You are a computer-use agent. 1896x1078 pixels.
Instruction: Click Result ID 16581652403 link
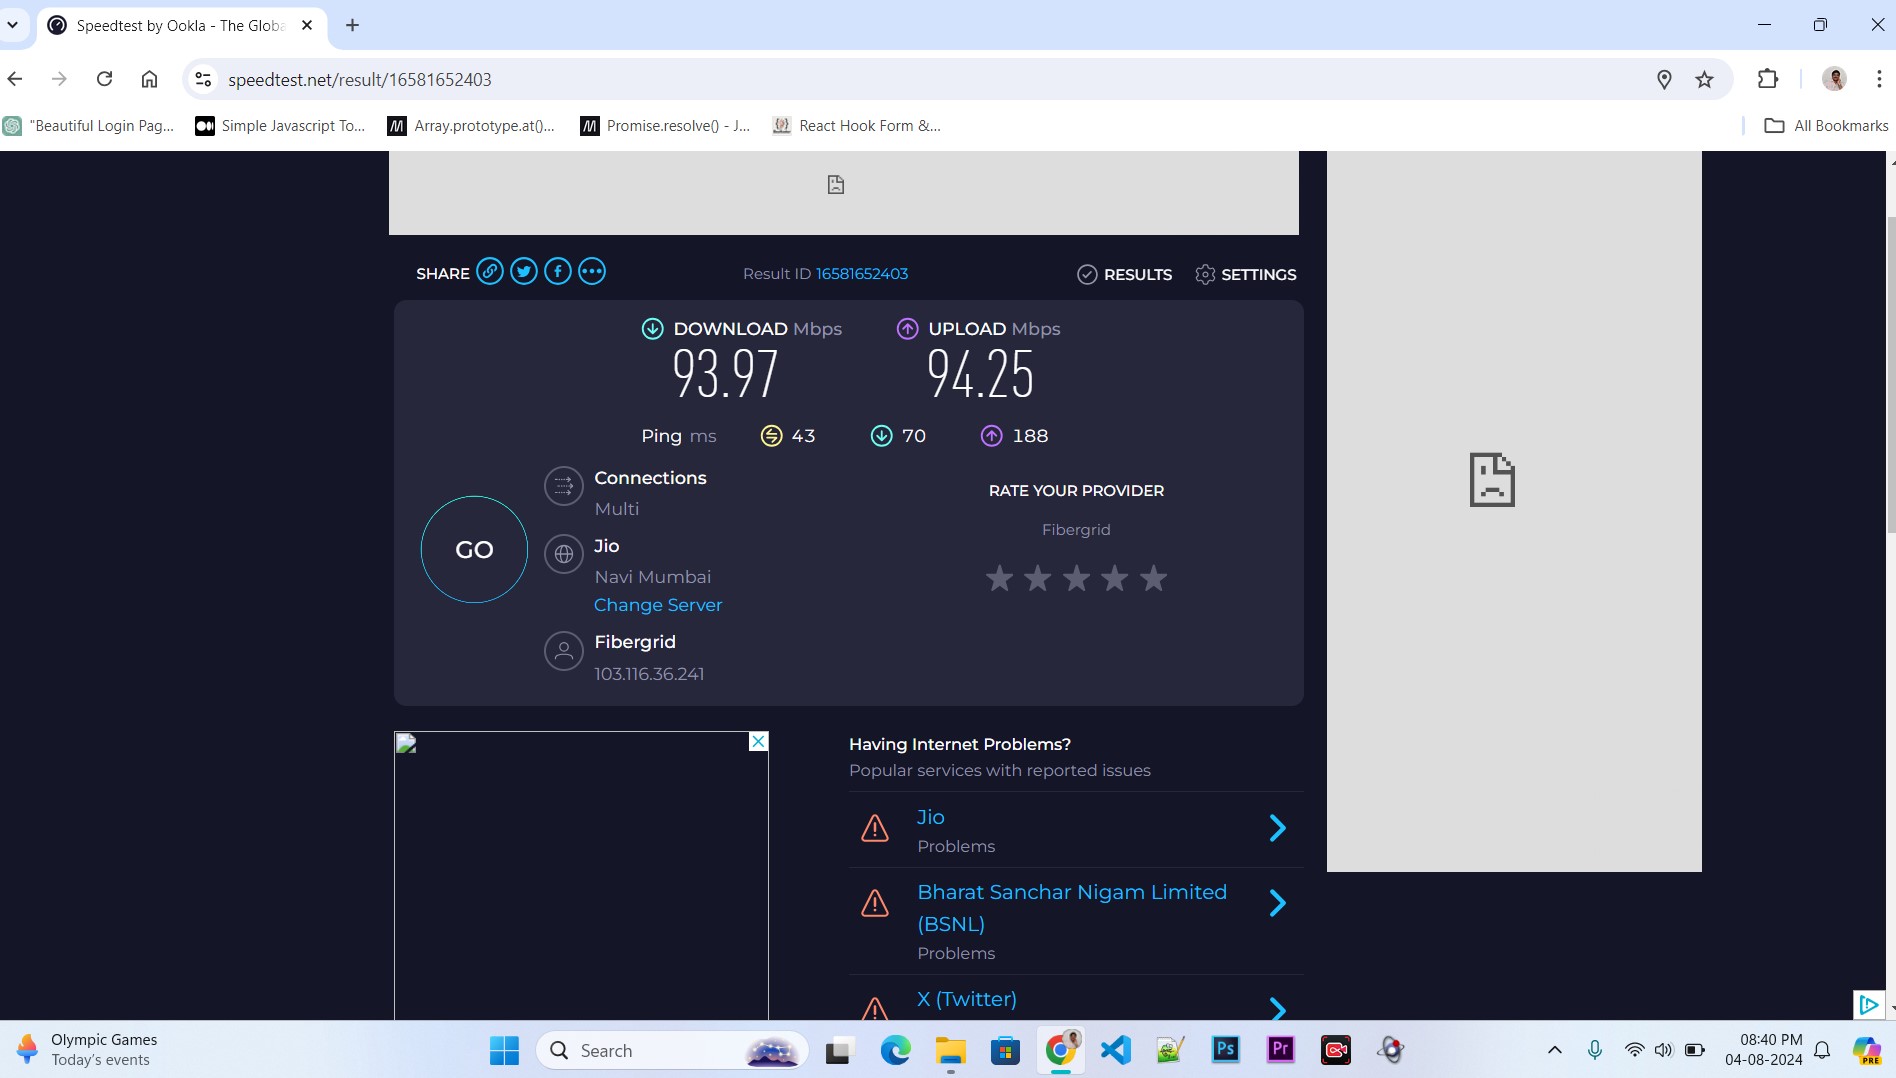pos(861,274)
